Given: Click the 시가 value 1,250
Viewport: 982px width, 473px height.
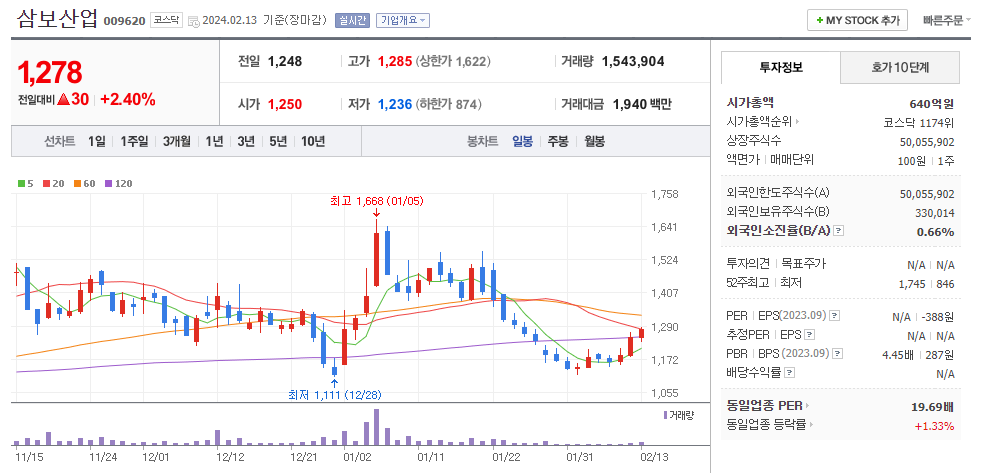Looking at the screenshot, I should (285, 105).
